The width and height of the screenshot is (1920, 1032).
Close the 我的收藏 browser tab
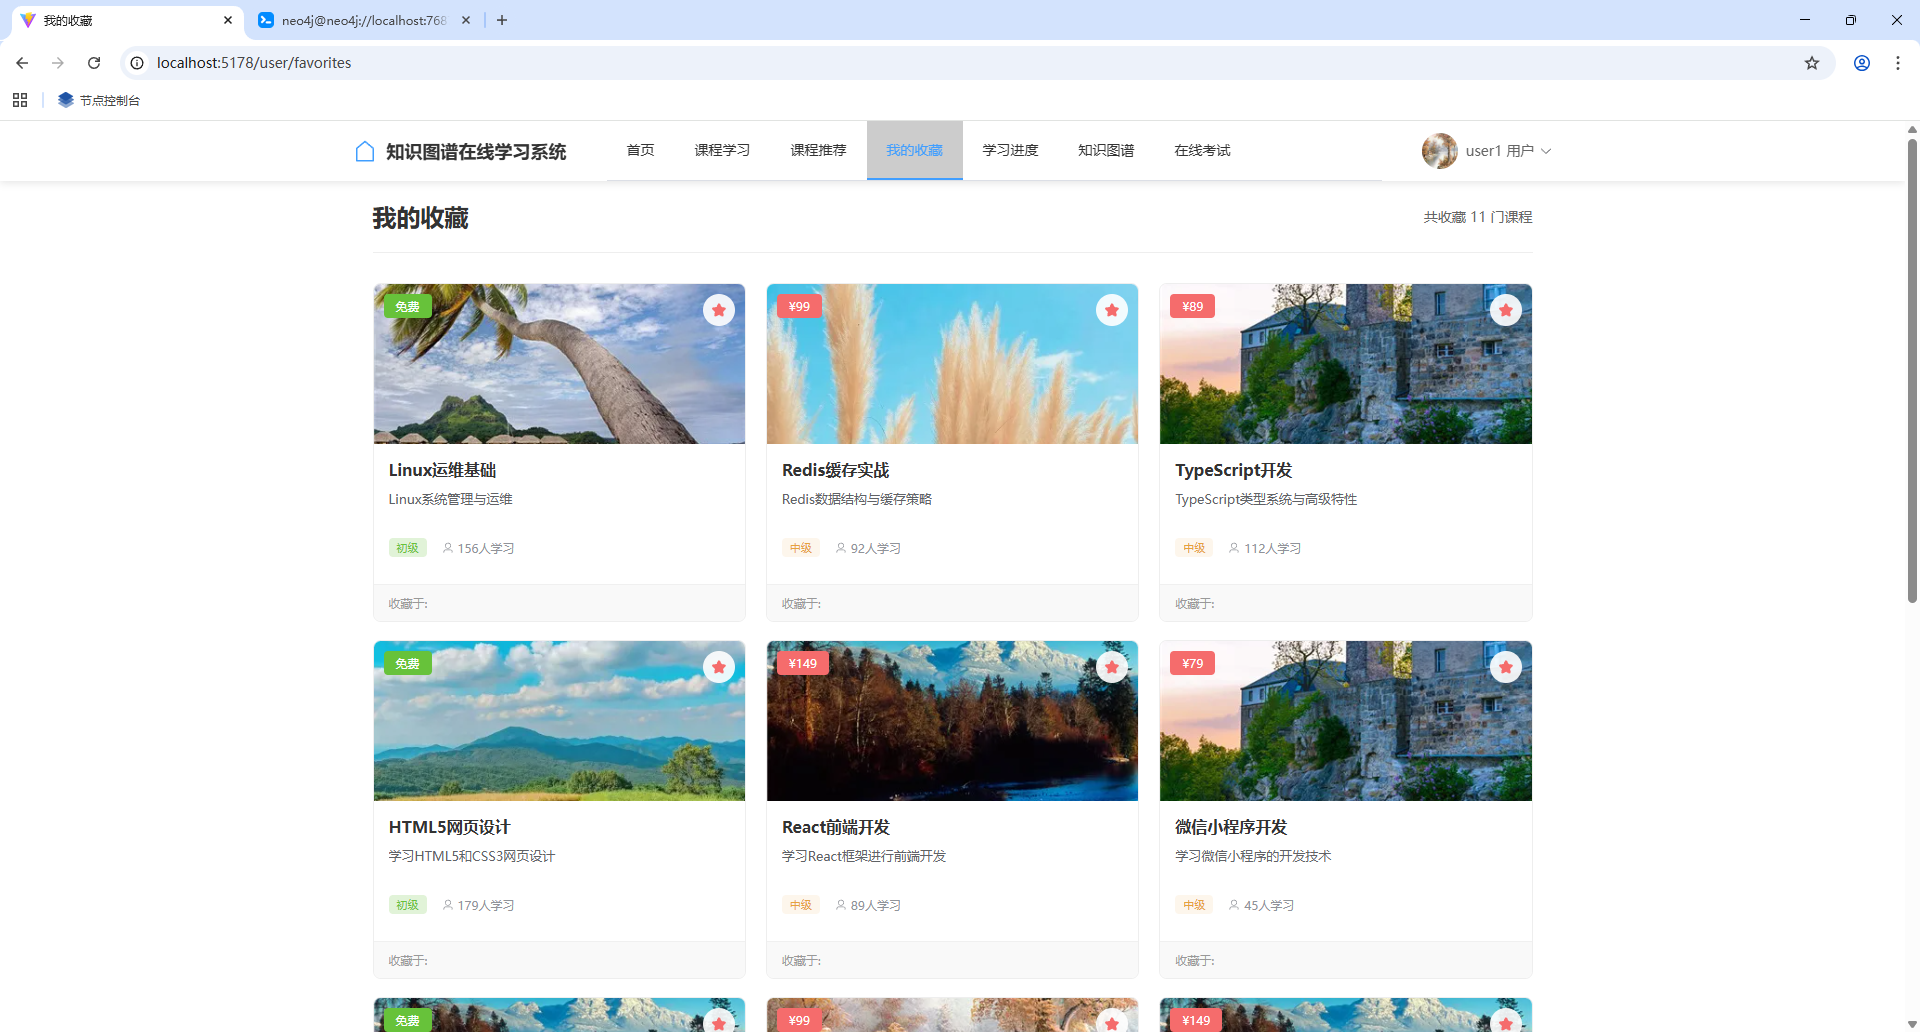[x=228, y=20]
